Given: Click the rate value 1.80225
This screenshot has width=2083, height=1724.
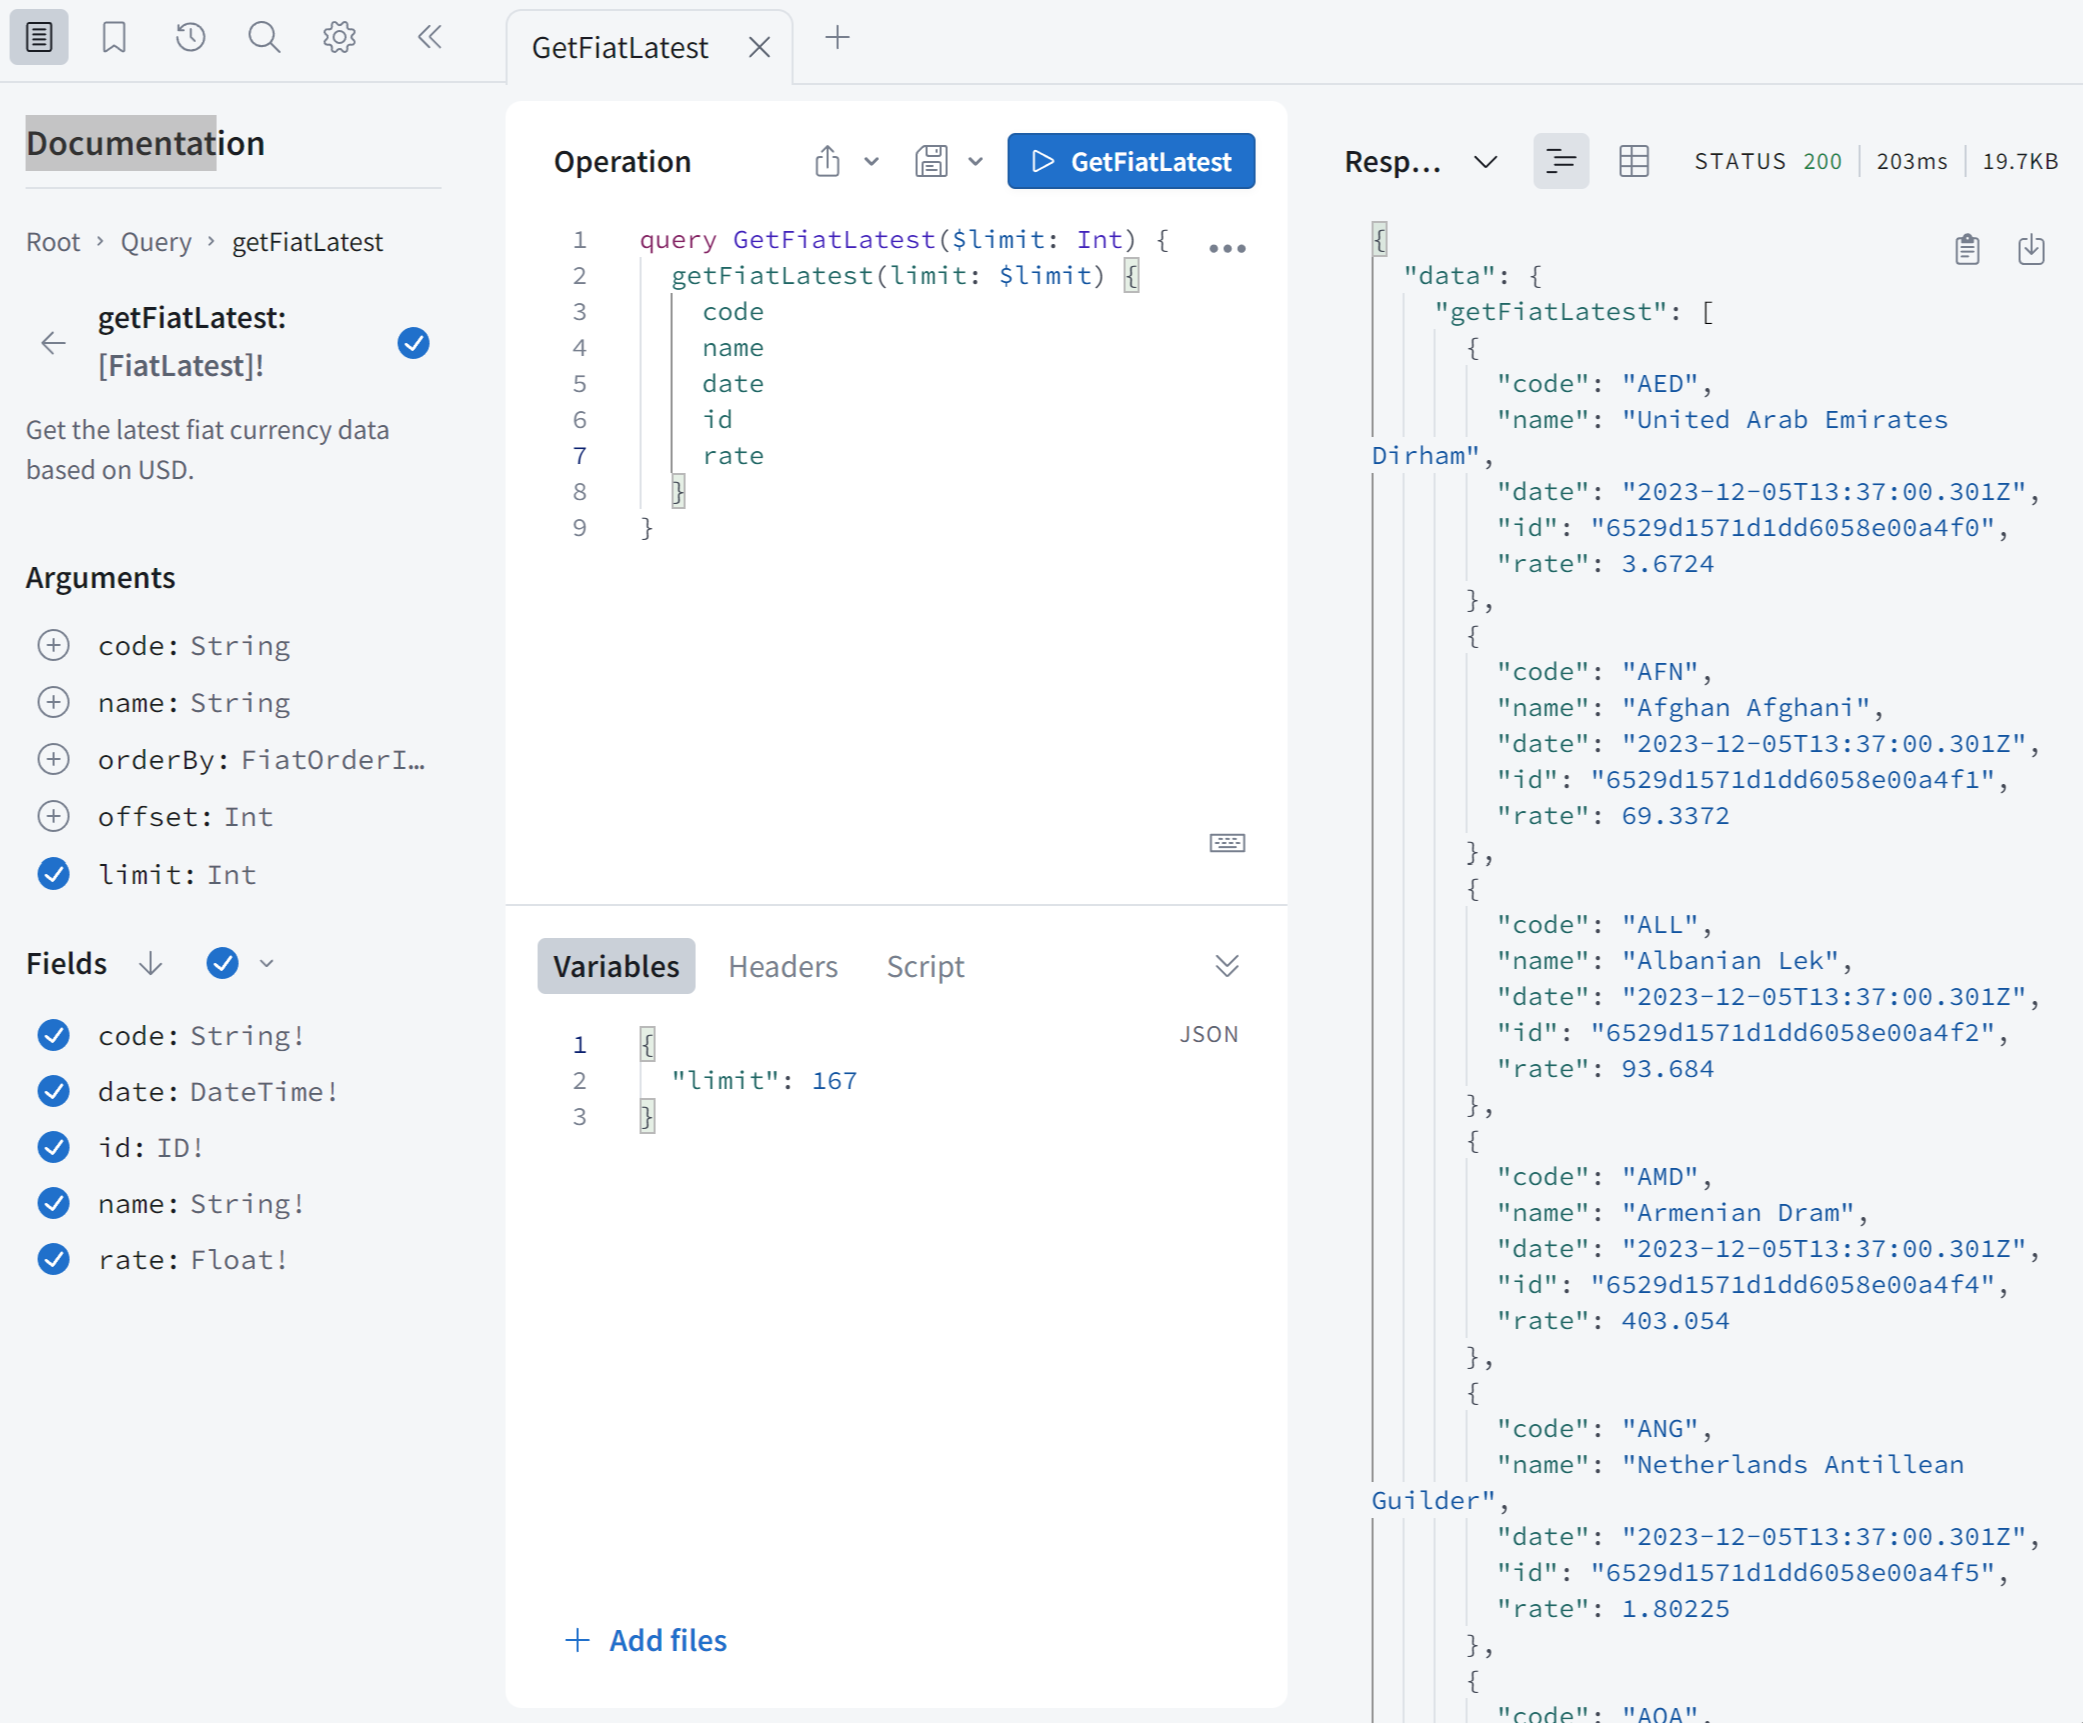Looking at the screenshot, I should (x=1675, y=1609).
